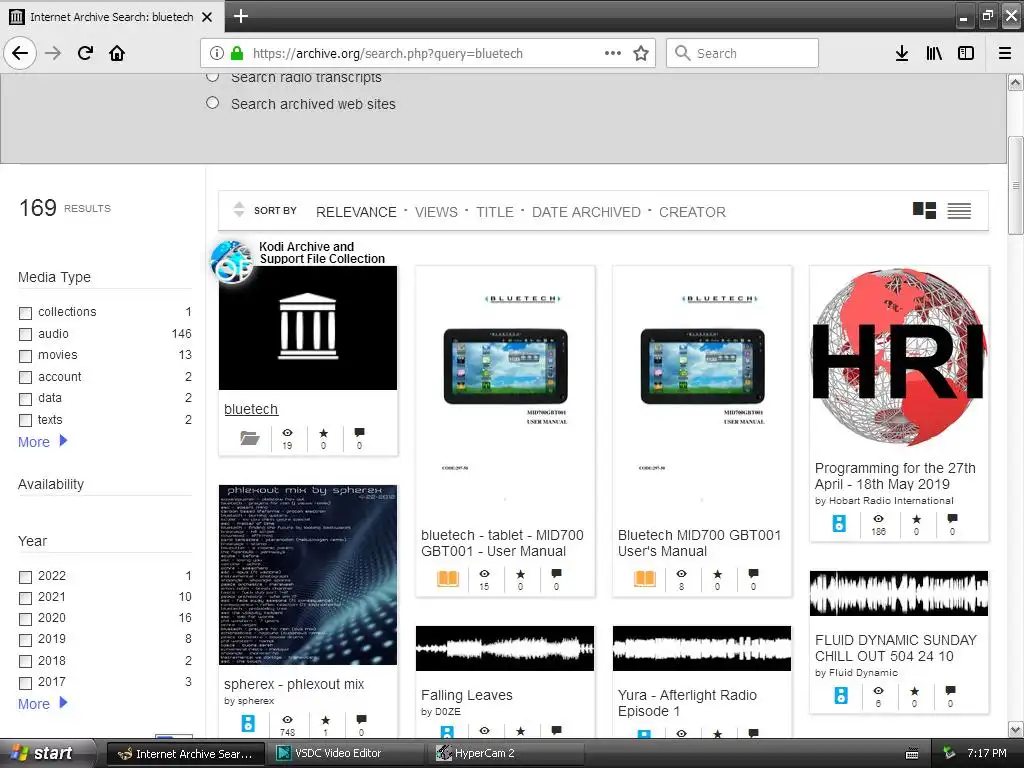Click the HRI globe thumbnail
The height and width of the screenshot is (768, 1024).
click(899, 358)
